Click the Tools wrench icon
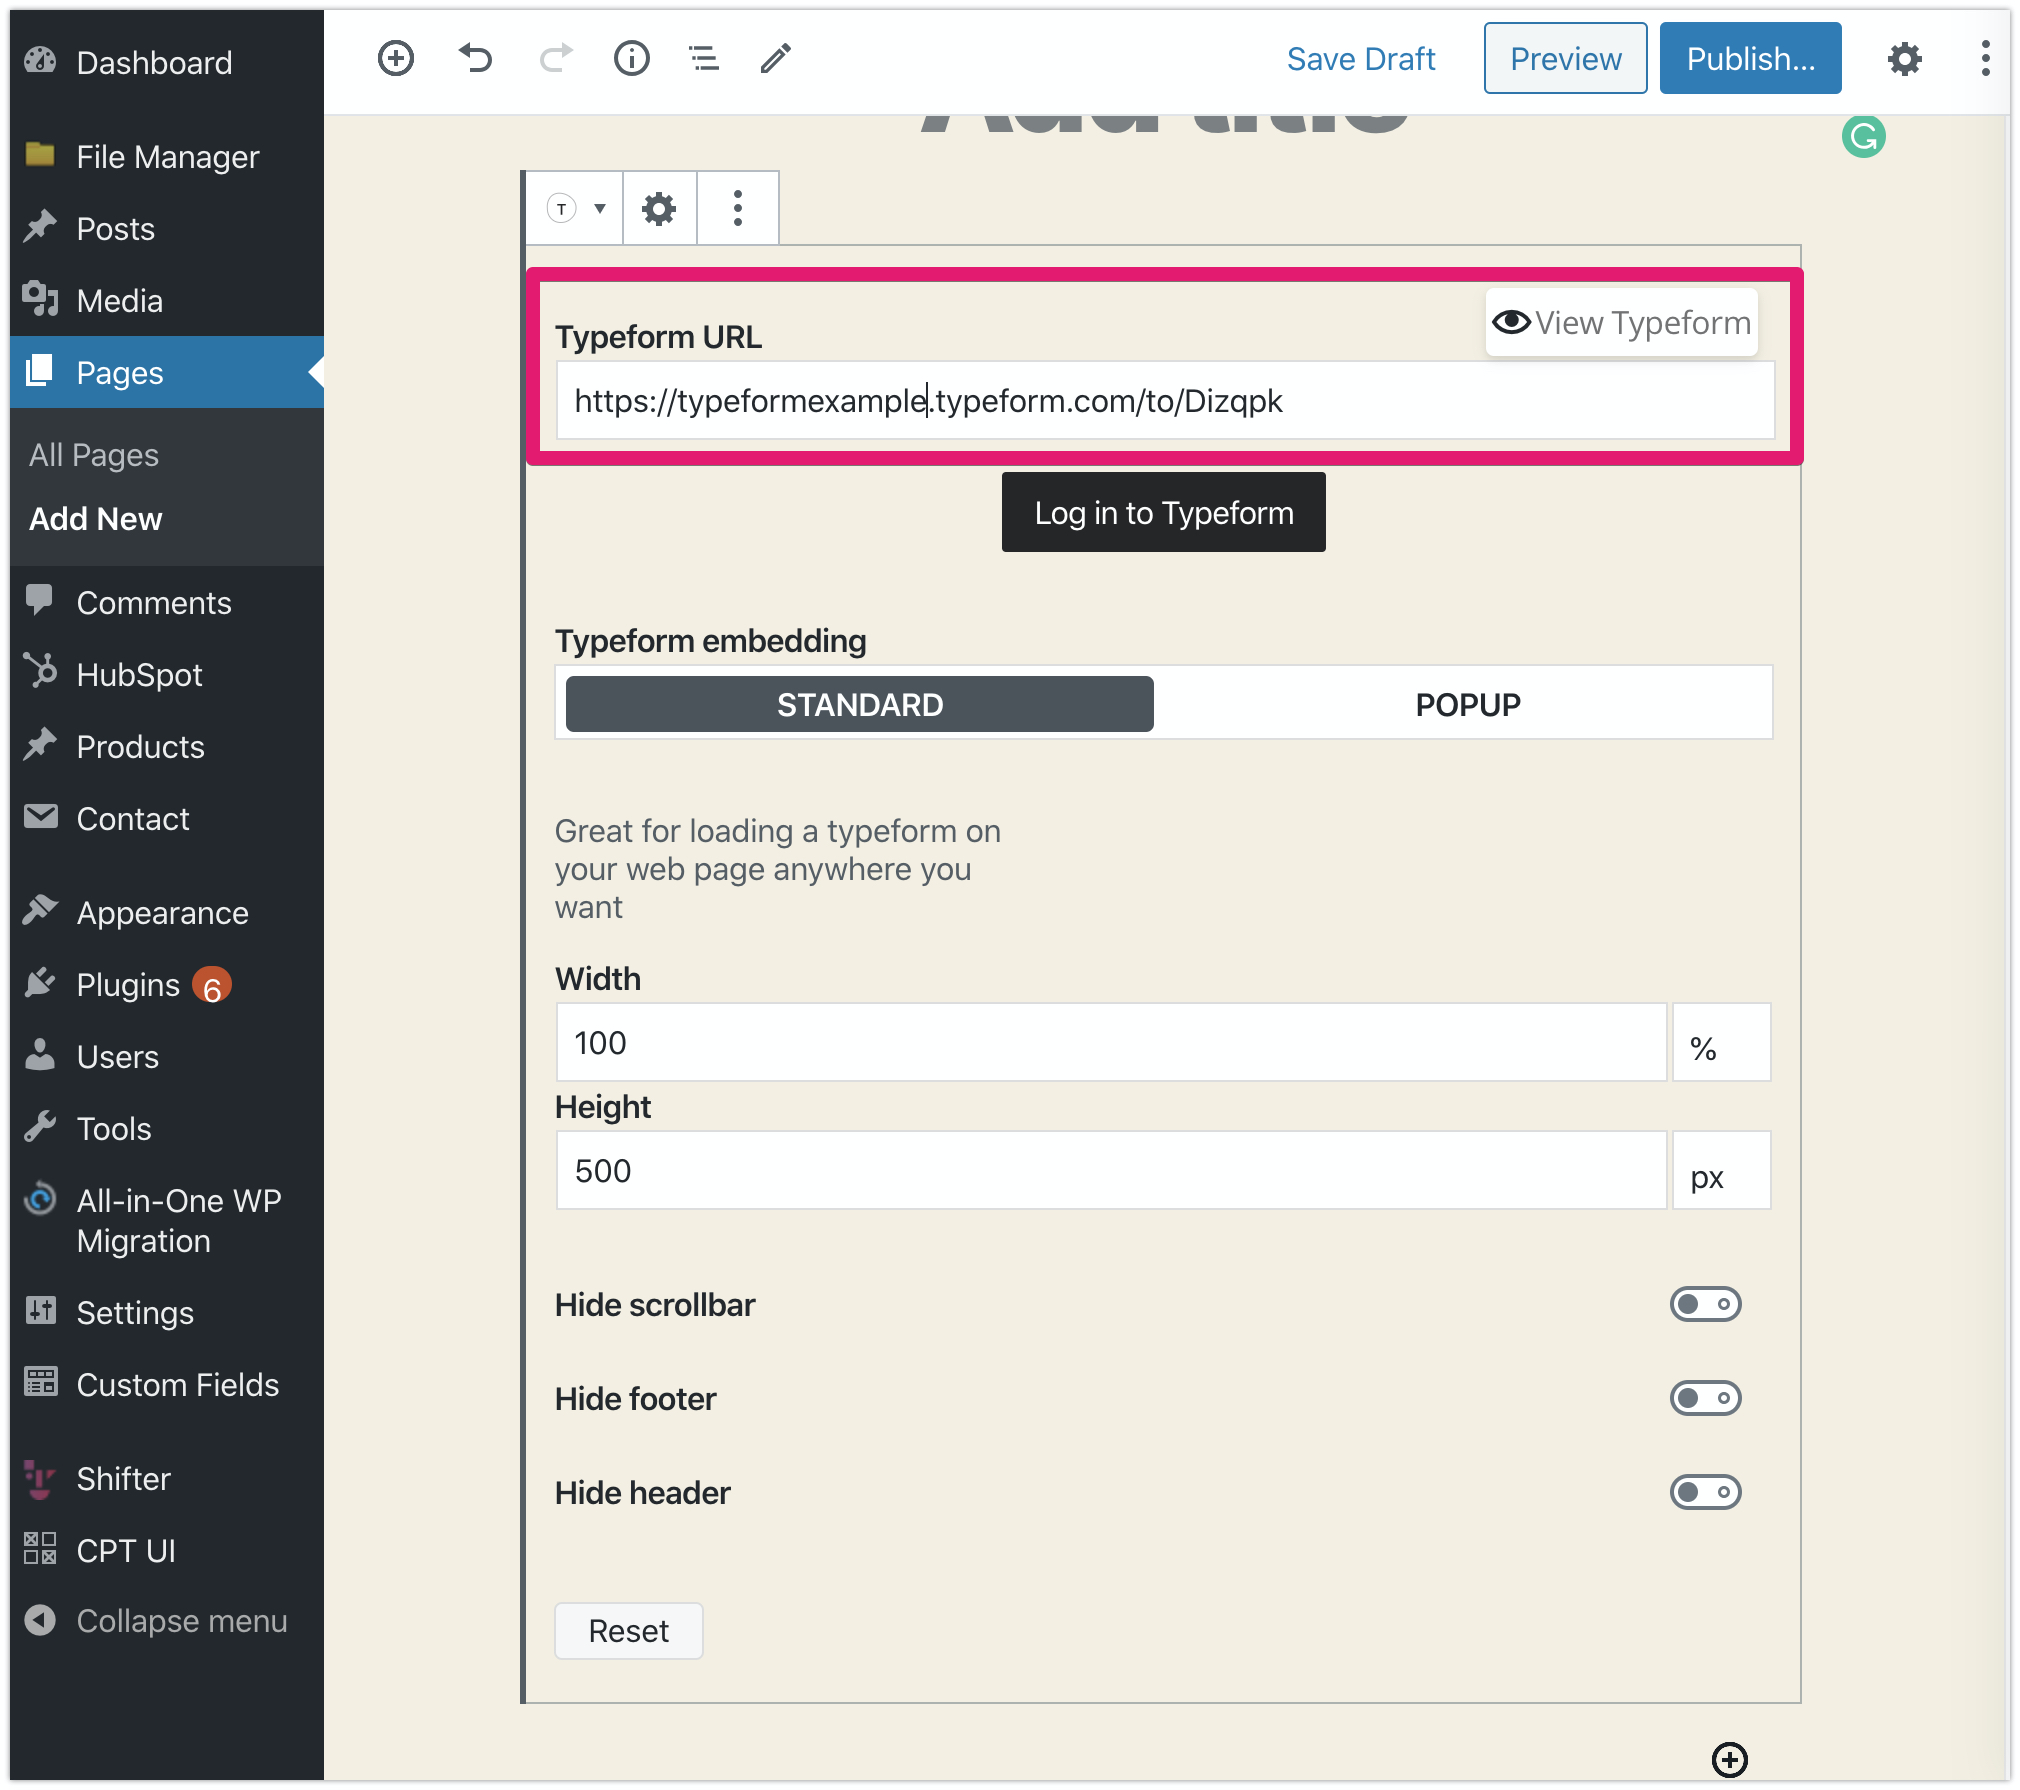2020x1790 pixels. point(40,1127)
